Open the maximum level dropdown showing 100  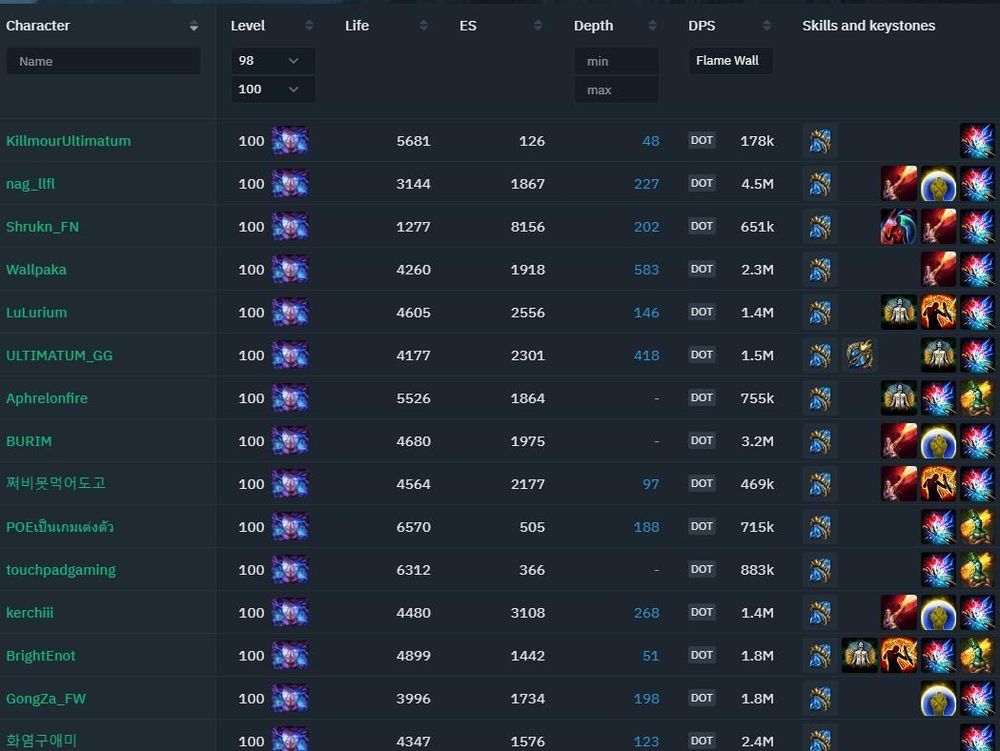click(x=272, y=90)
